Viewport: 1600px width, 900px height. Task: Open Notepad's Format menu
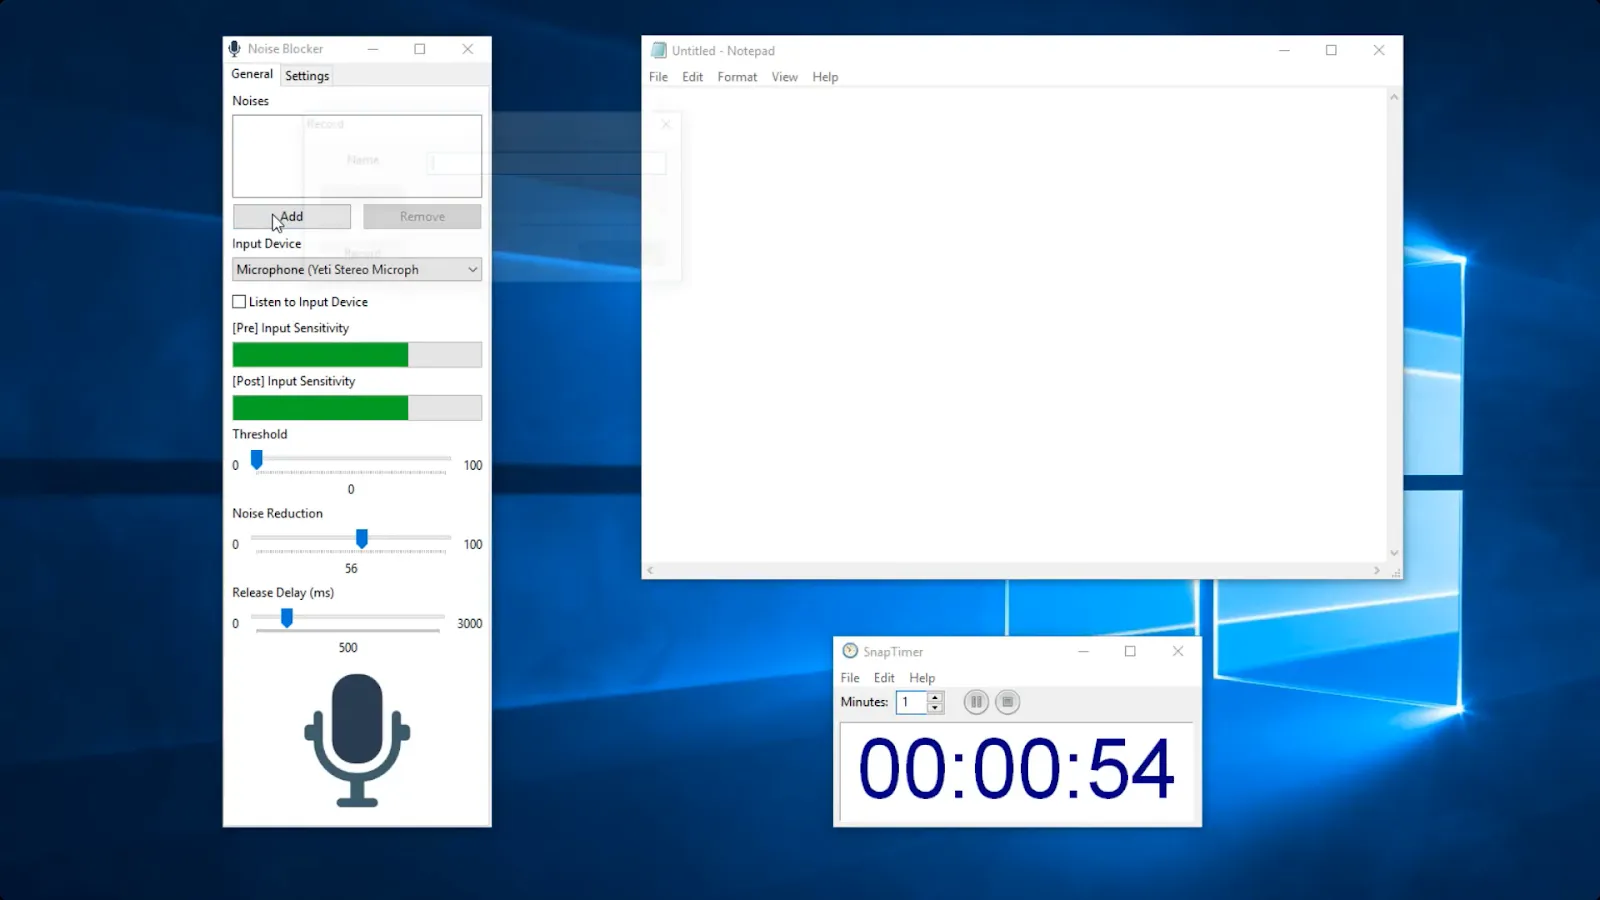tap(737, 77)
